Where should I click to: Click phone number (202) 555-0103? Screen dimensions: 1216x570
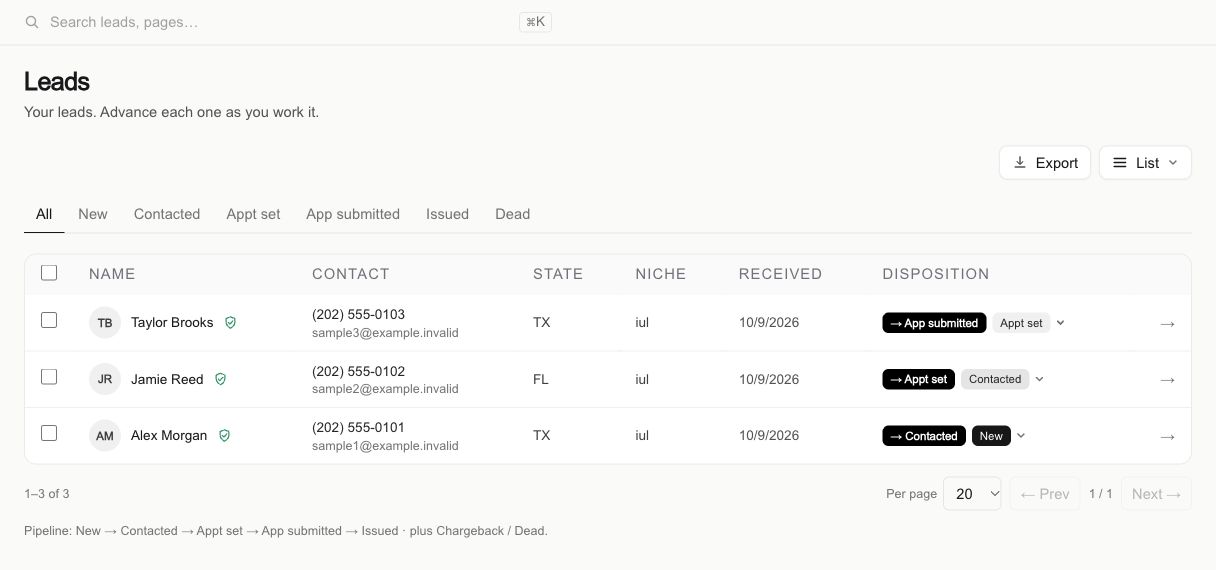(358, 314)
